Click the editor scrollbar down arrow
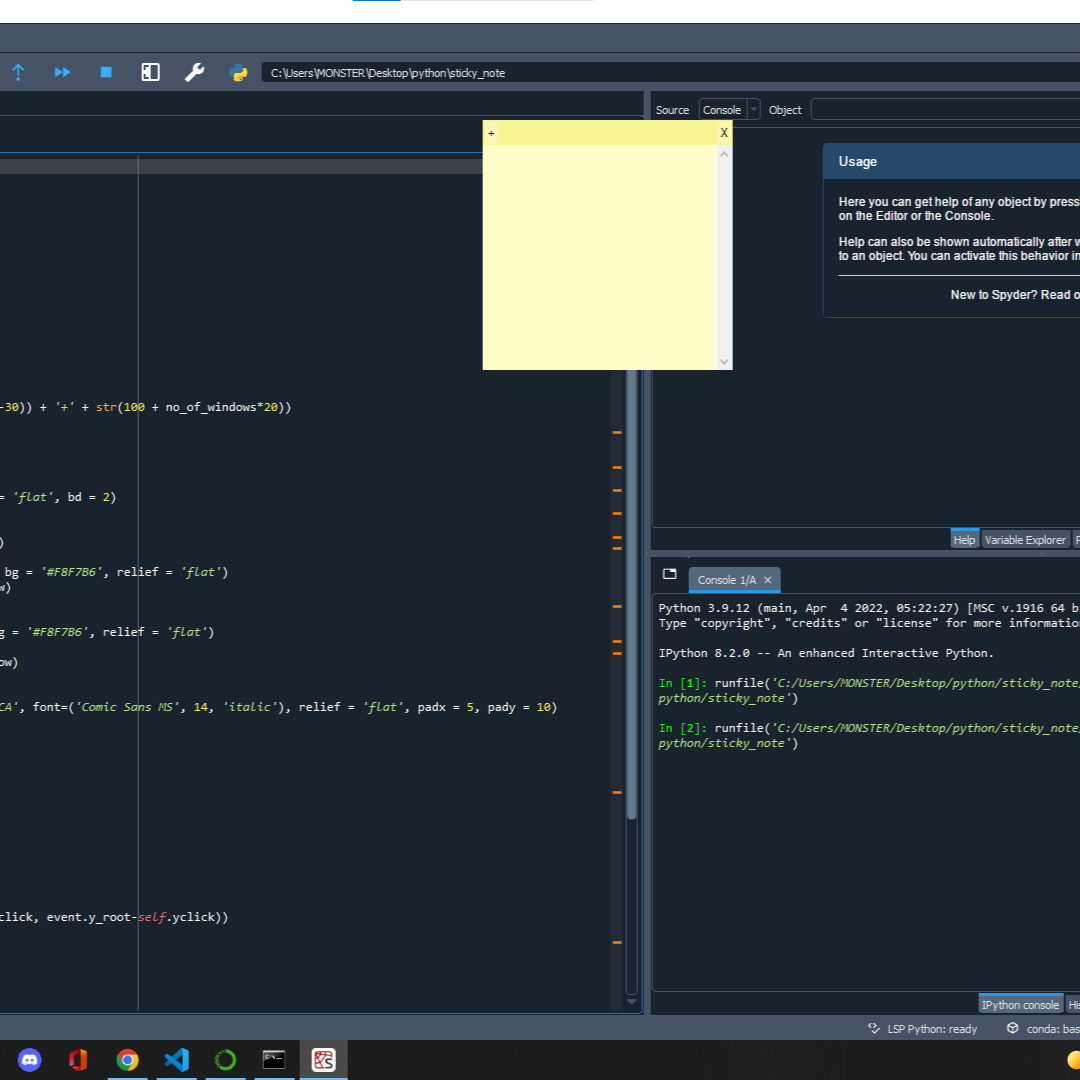This screenshot has width=1080, height=1080. (x=632, y=1002)
